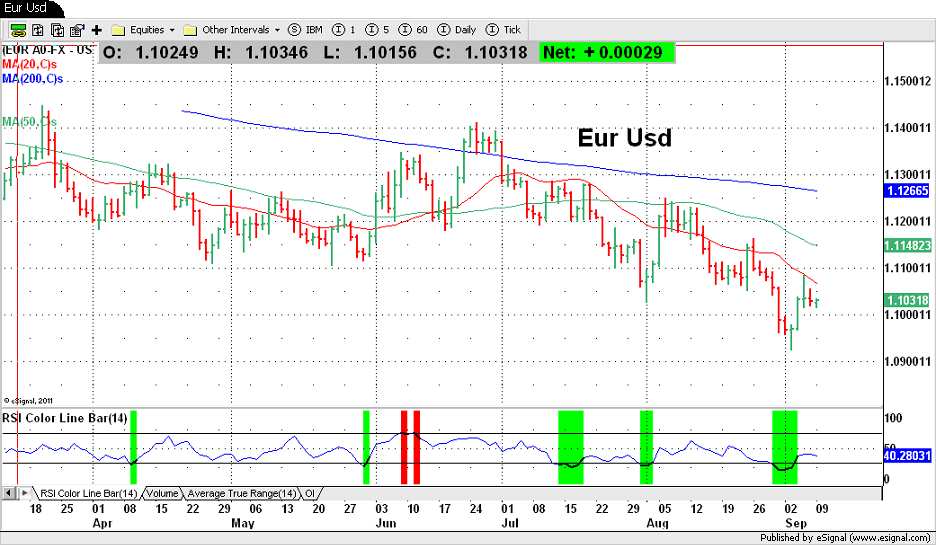This screenshot has width=936, height=545.
Task: Click the single refresh chart icon
Action: (x=38, y=30)
